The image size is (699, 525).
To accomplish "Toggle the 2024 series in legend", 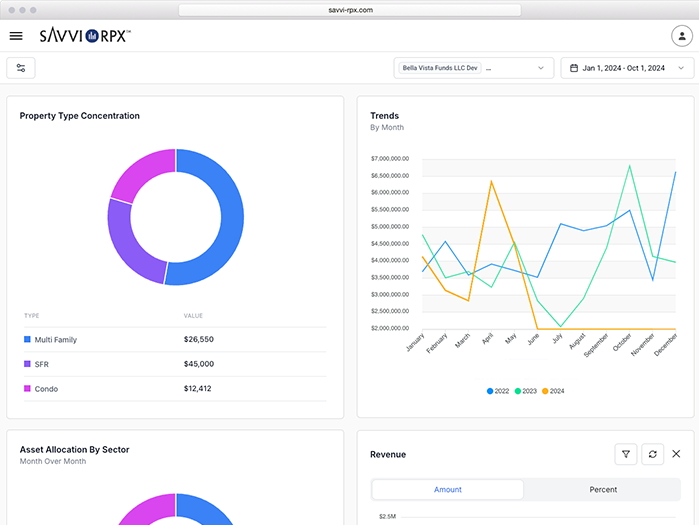I will click(x=553, y=391).
